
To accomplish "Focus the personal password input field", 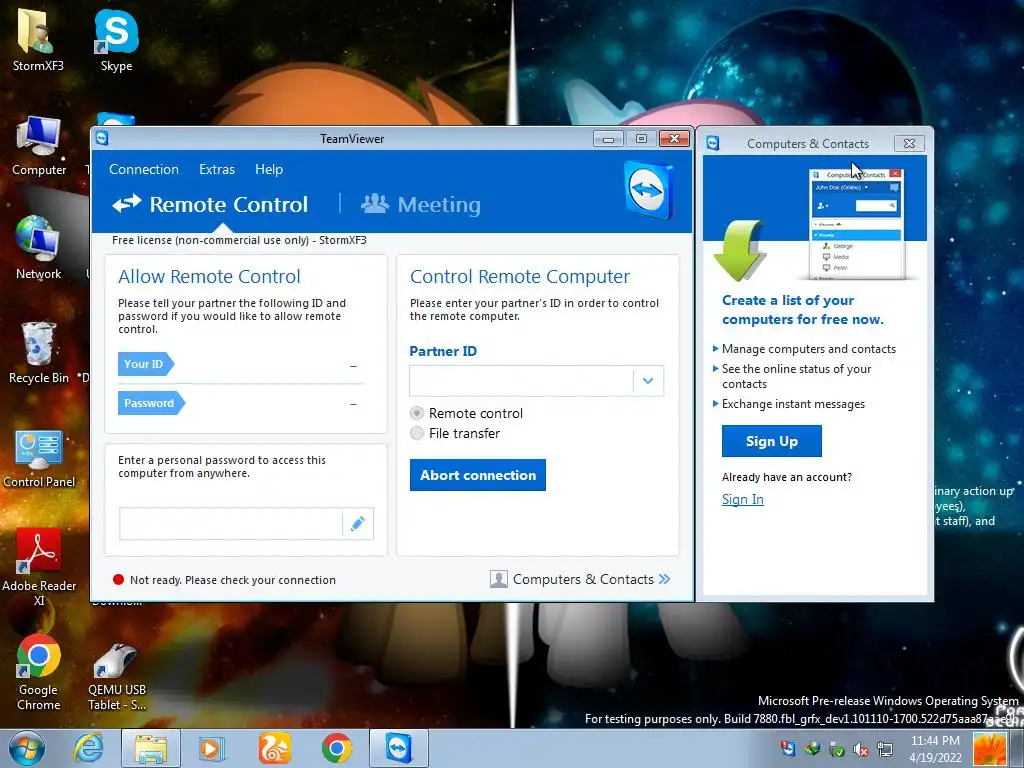I will point(231,524).
